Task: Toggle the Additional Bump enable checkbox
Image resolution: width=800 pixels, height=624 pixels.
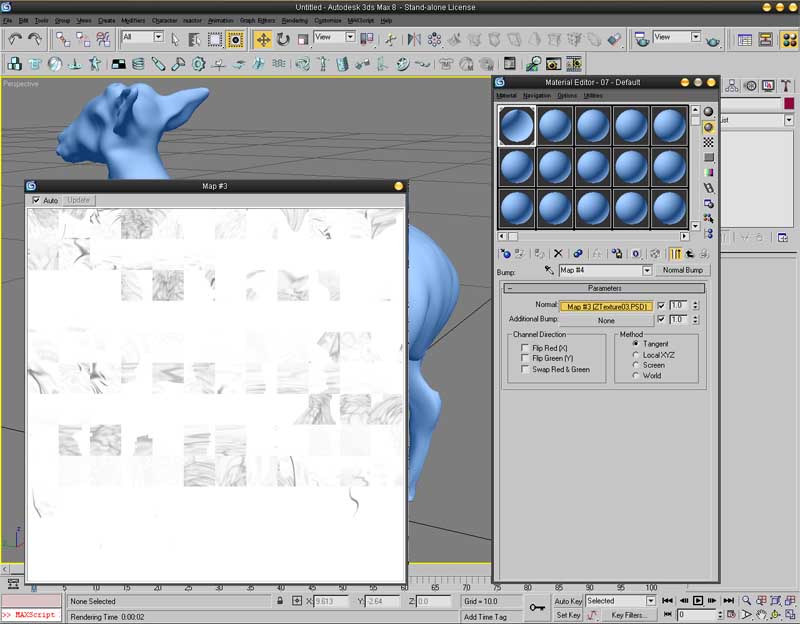Action: (x=661, y=319)
